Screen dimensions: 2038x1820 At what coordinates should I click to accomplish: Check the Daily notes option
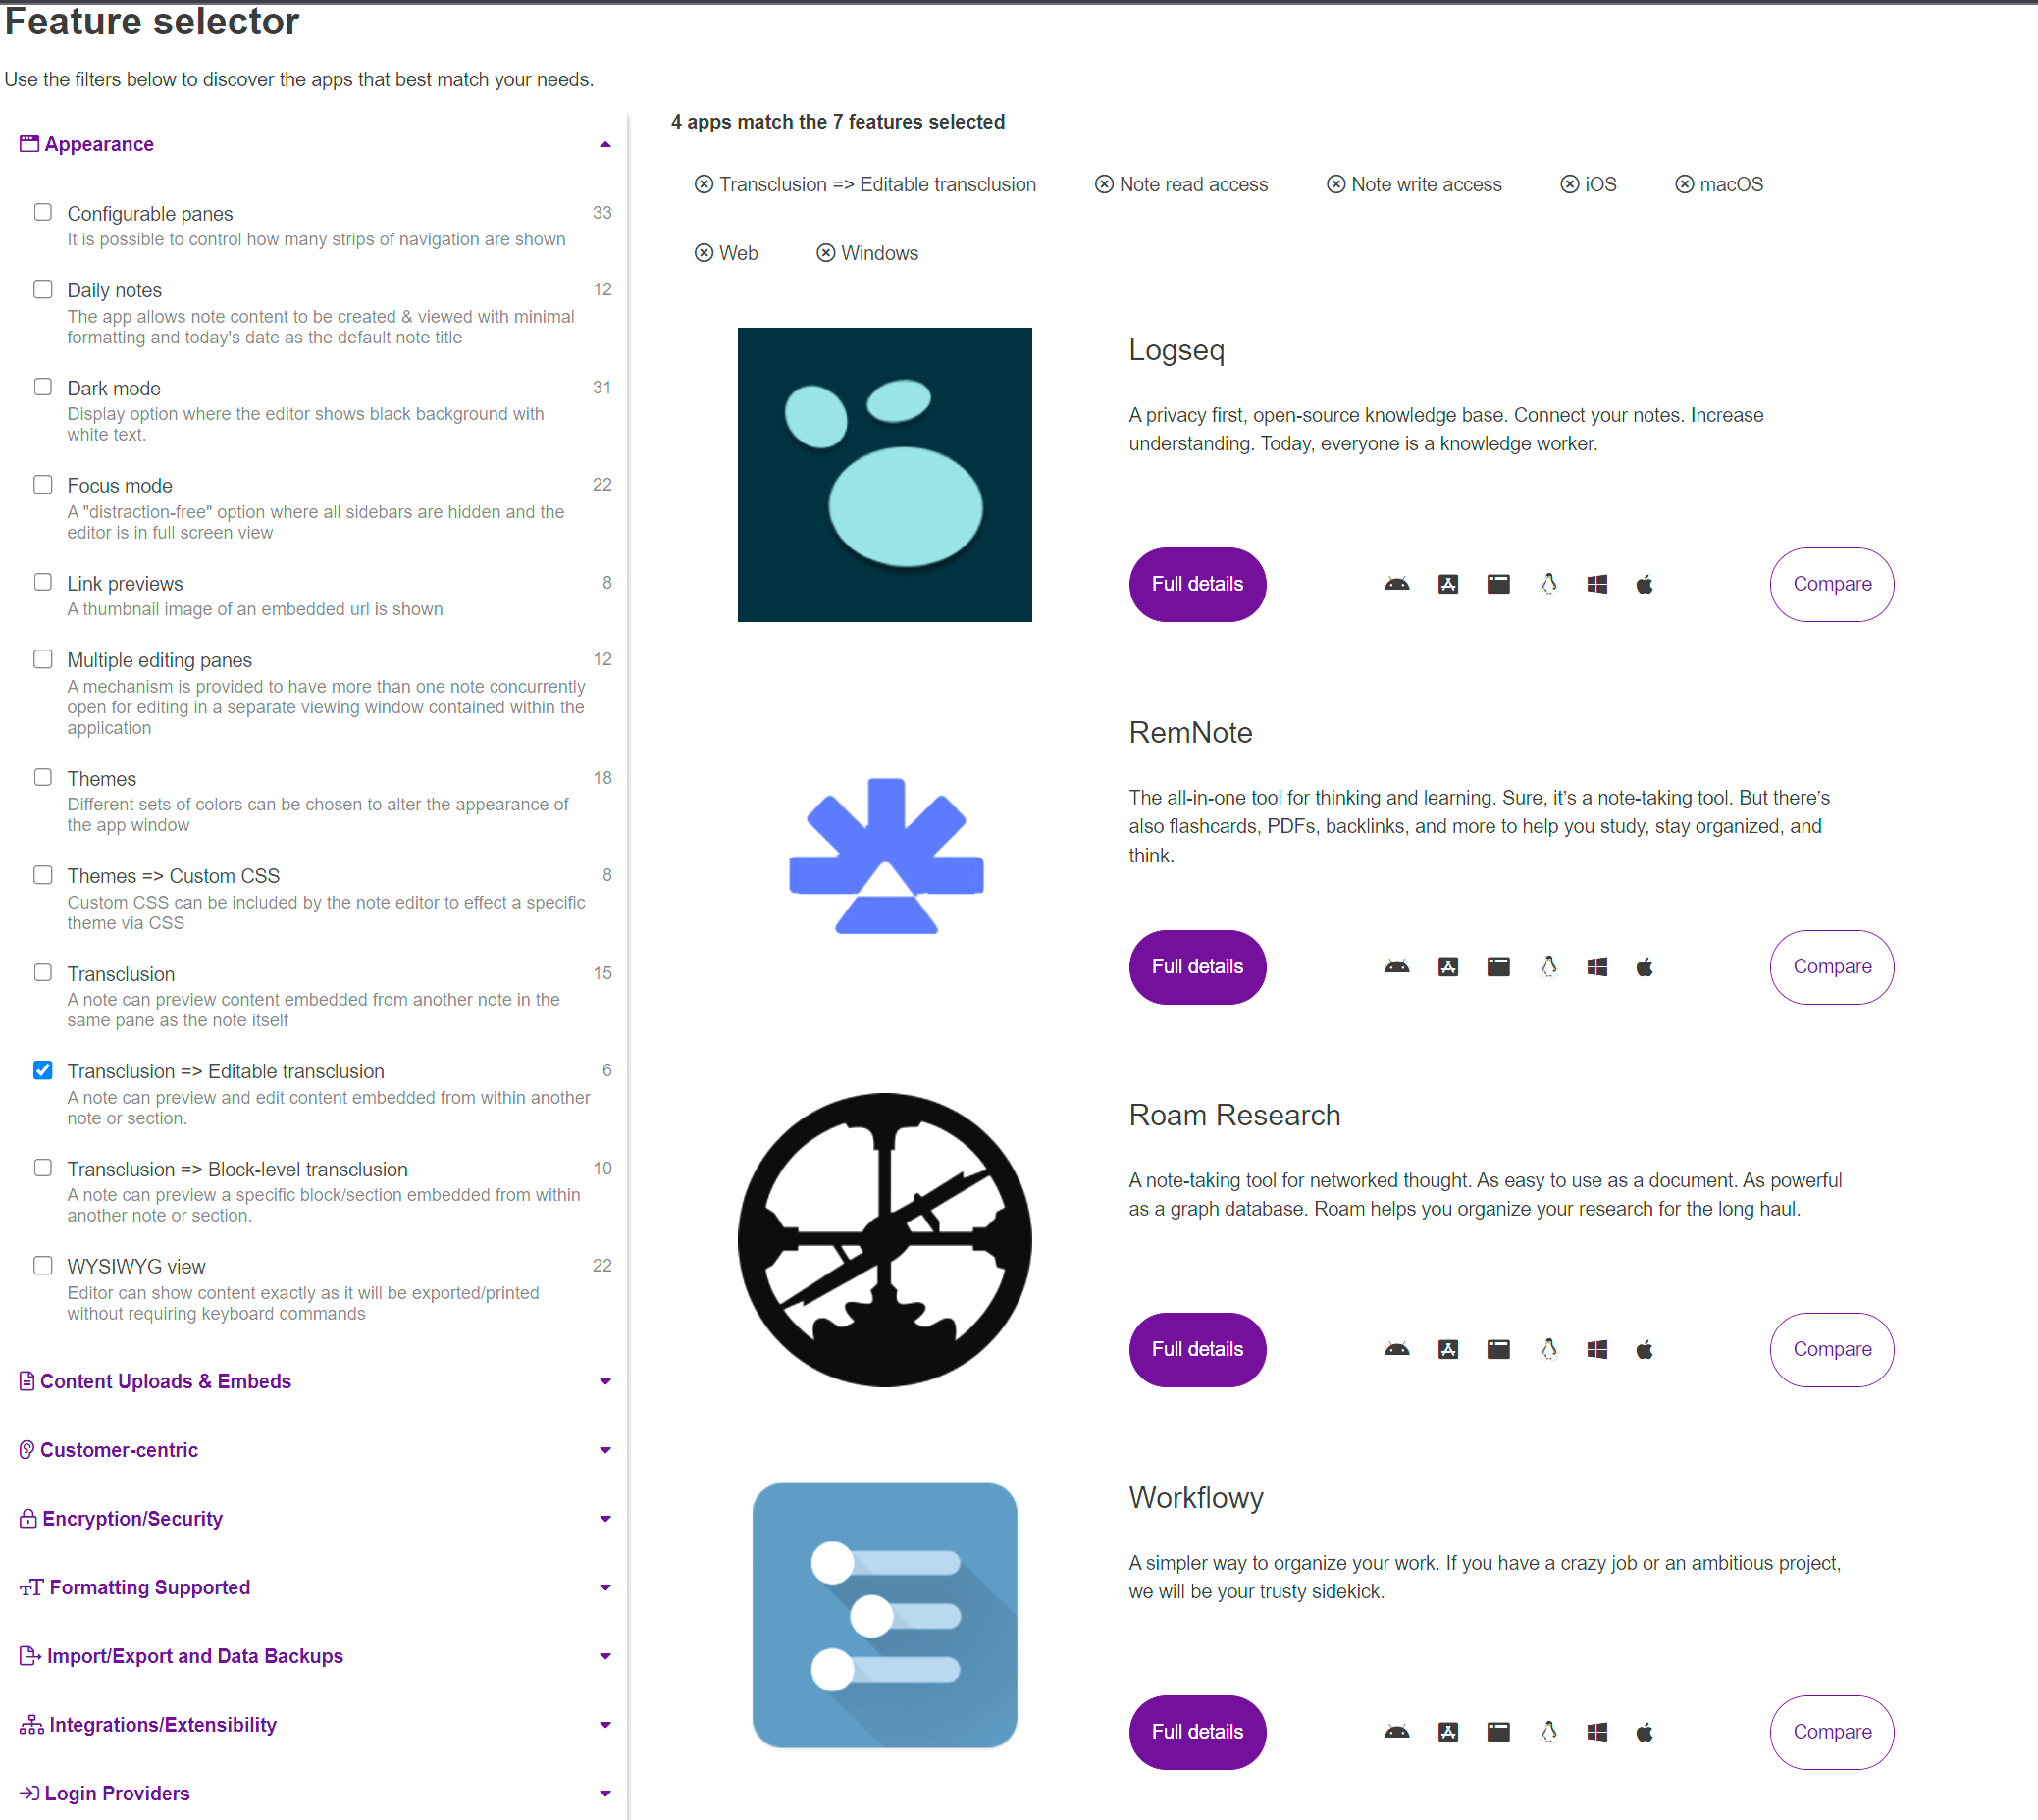43,289
